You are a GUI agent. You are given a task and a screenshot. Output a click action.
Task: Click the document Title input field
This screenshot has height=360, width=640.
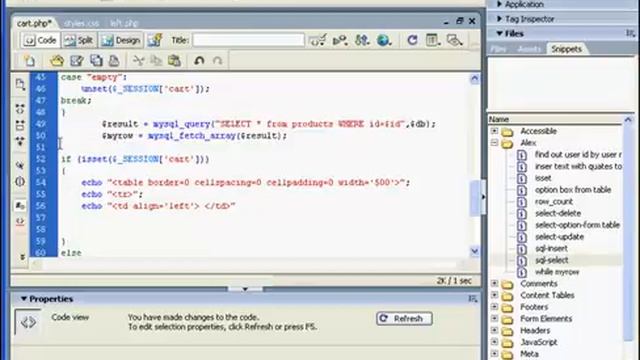(x=249, y=40)
